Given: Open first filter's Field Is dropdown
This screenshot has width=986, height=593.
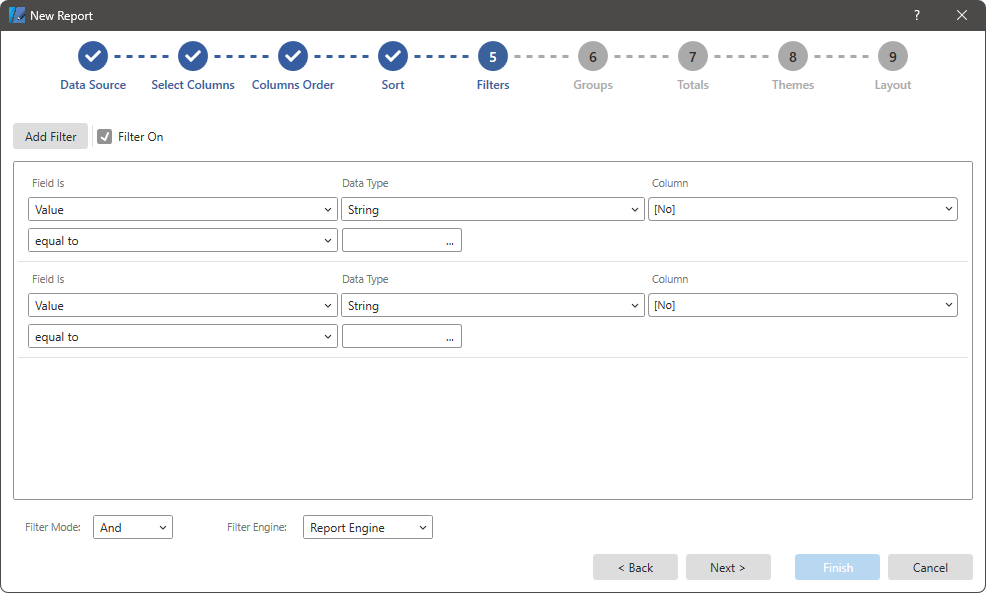Looking at the screenshot, I should 183,210.
